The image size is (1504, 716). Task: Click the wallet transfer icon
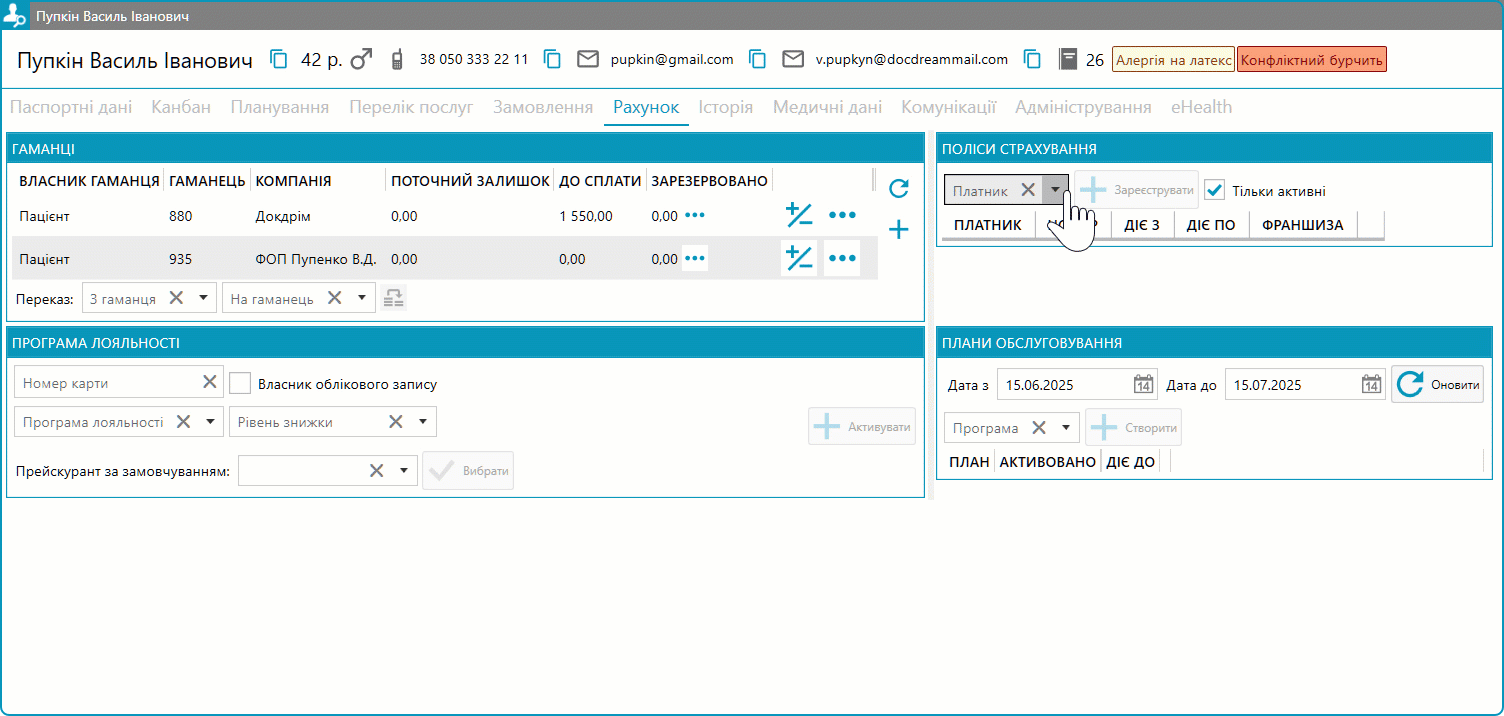(394, 298)
